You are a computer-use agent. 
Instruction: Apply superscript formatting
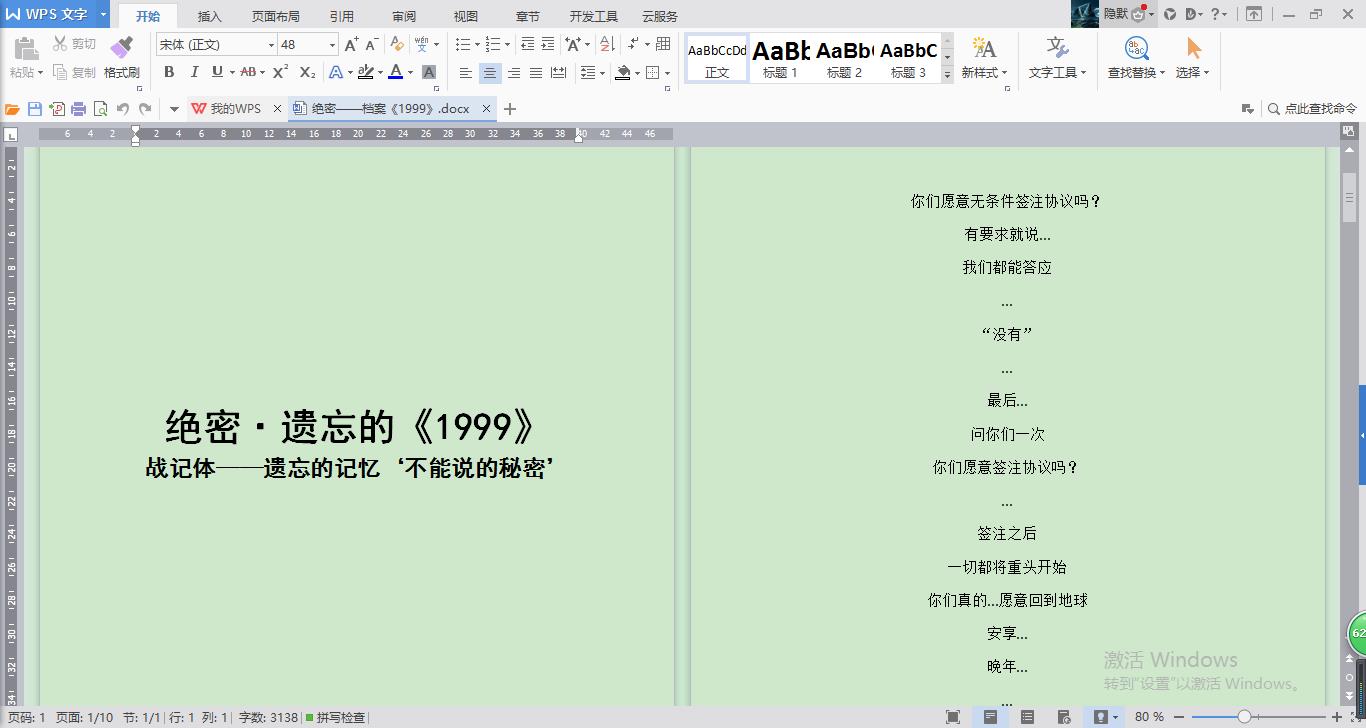(x=280, y=72)
